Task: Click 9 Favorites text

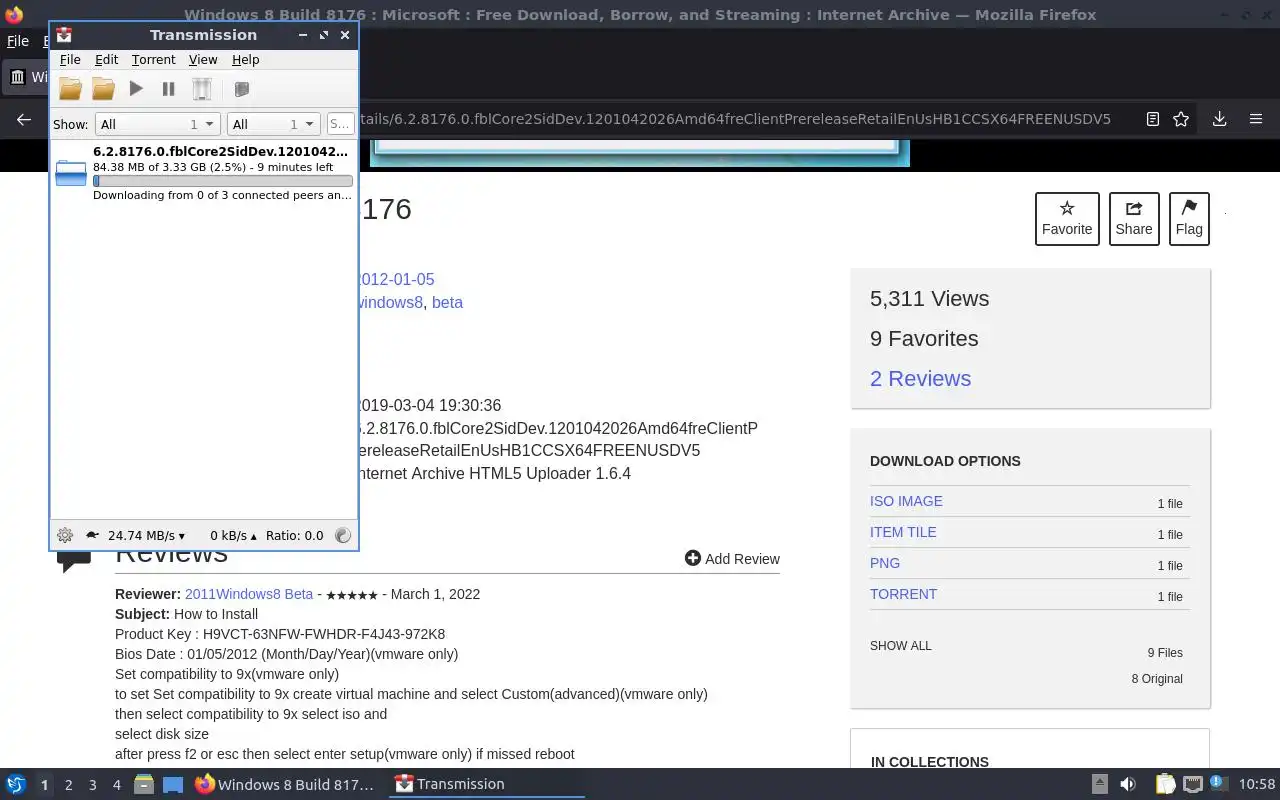Action: 924,338
